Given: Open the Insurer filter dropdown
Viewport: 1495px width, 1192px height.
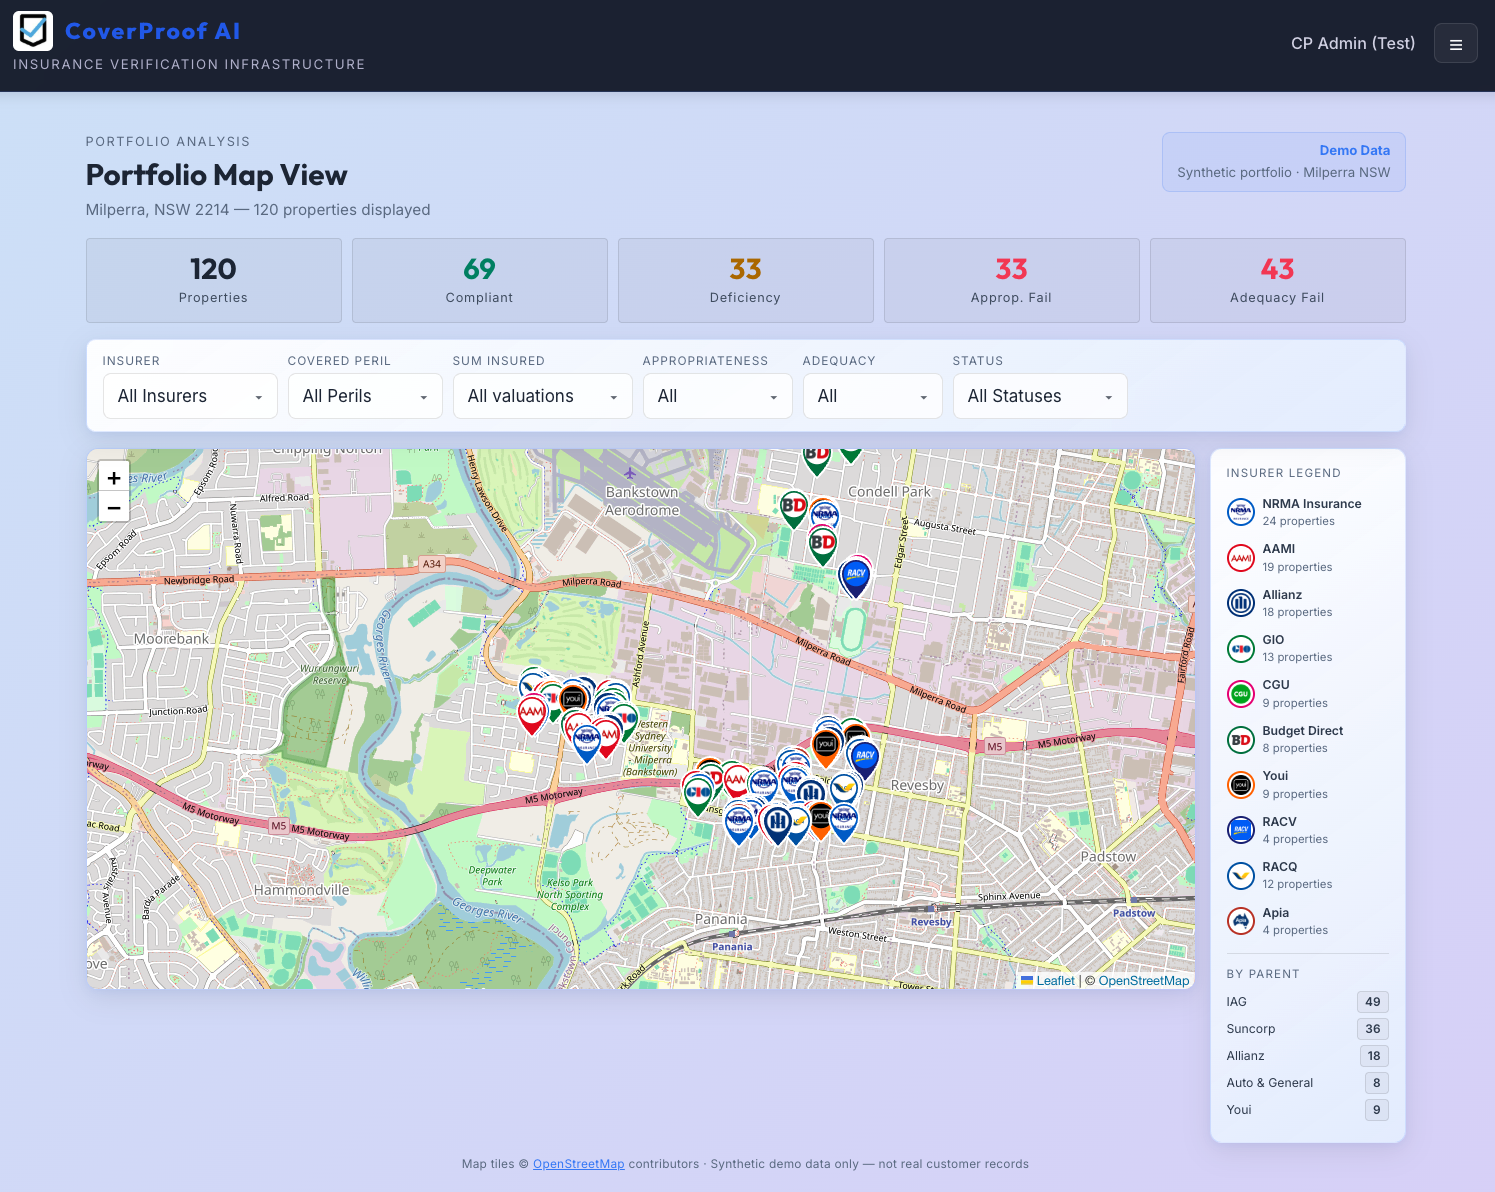Looking at the screenshot, I should click(x=190, y=396).
